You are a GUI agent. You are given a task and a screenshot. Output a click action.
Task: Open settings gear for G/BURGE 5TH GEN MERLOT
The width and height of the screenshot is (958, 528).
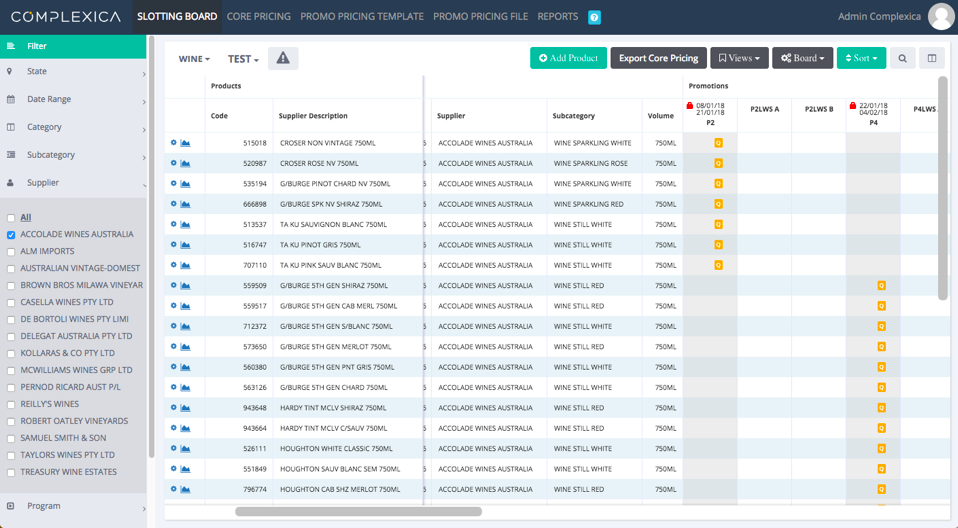(174, 346)
